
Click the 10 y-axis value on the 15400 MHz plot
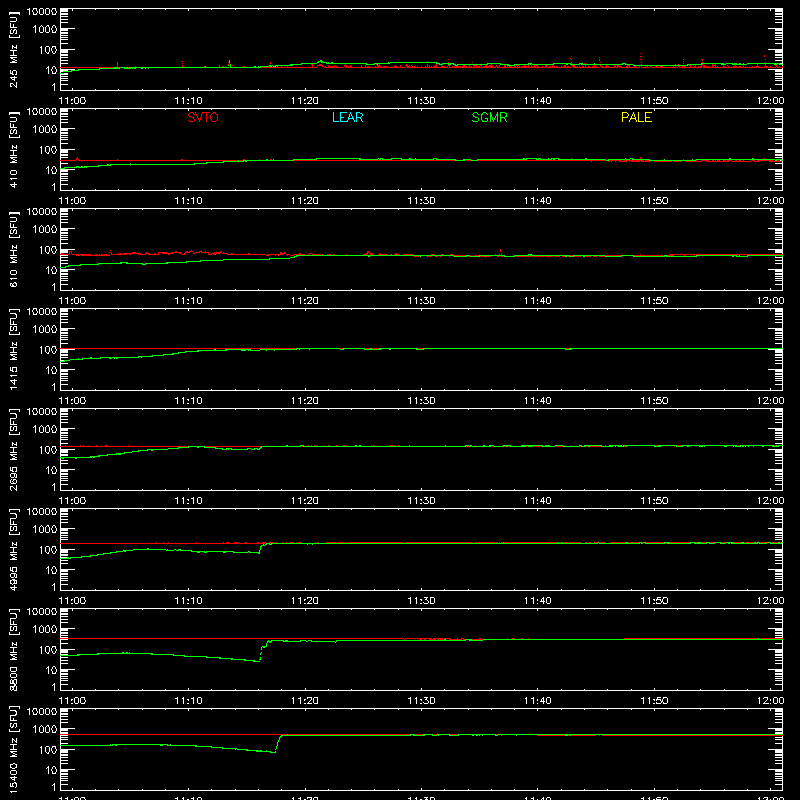point(51,770)
